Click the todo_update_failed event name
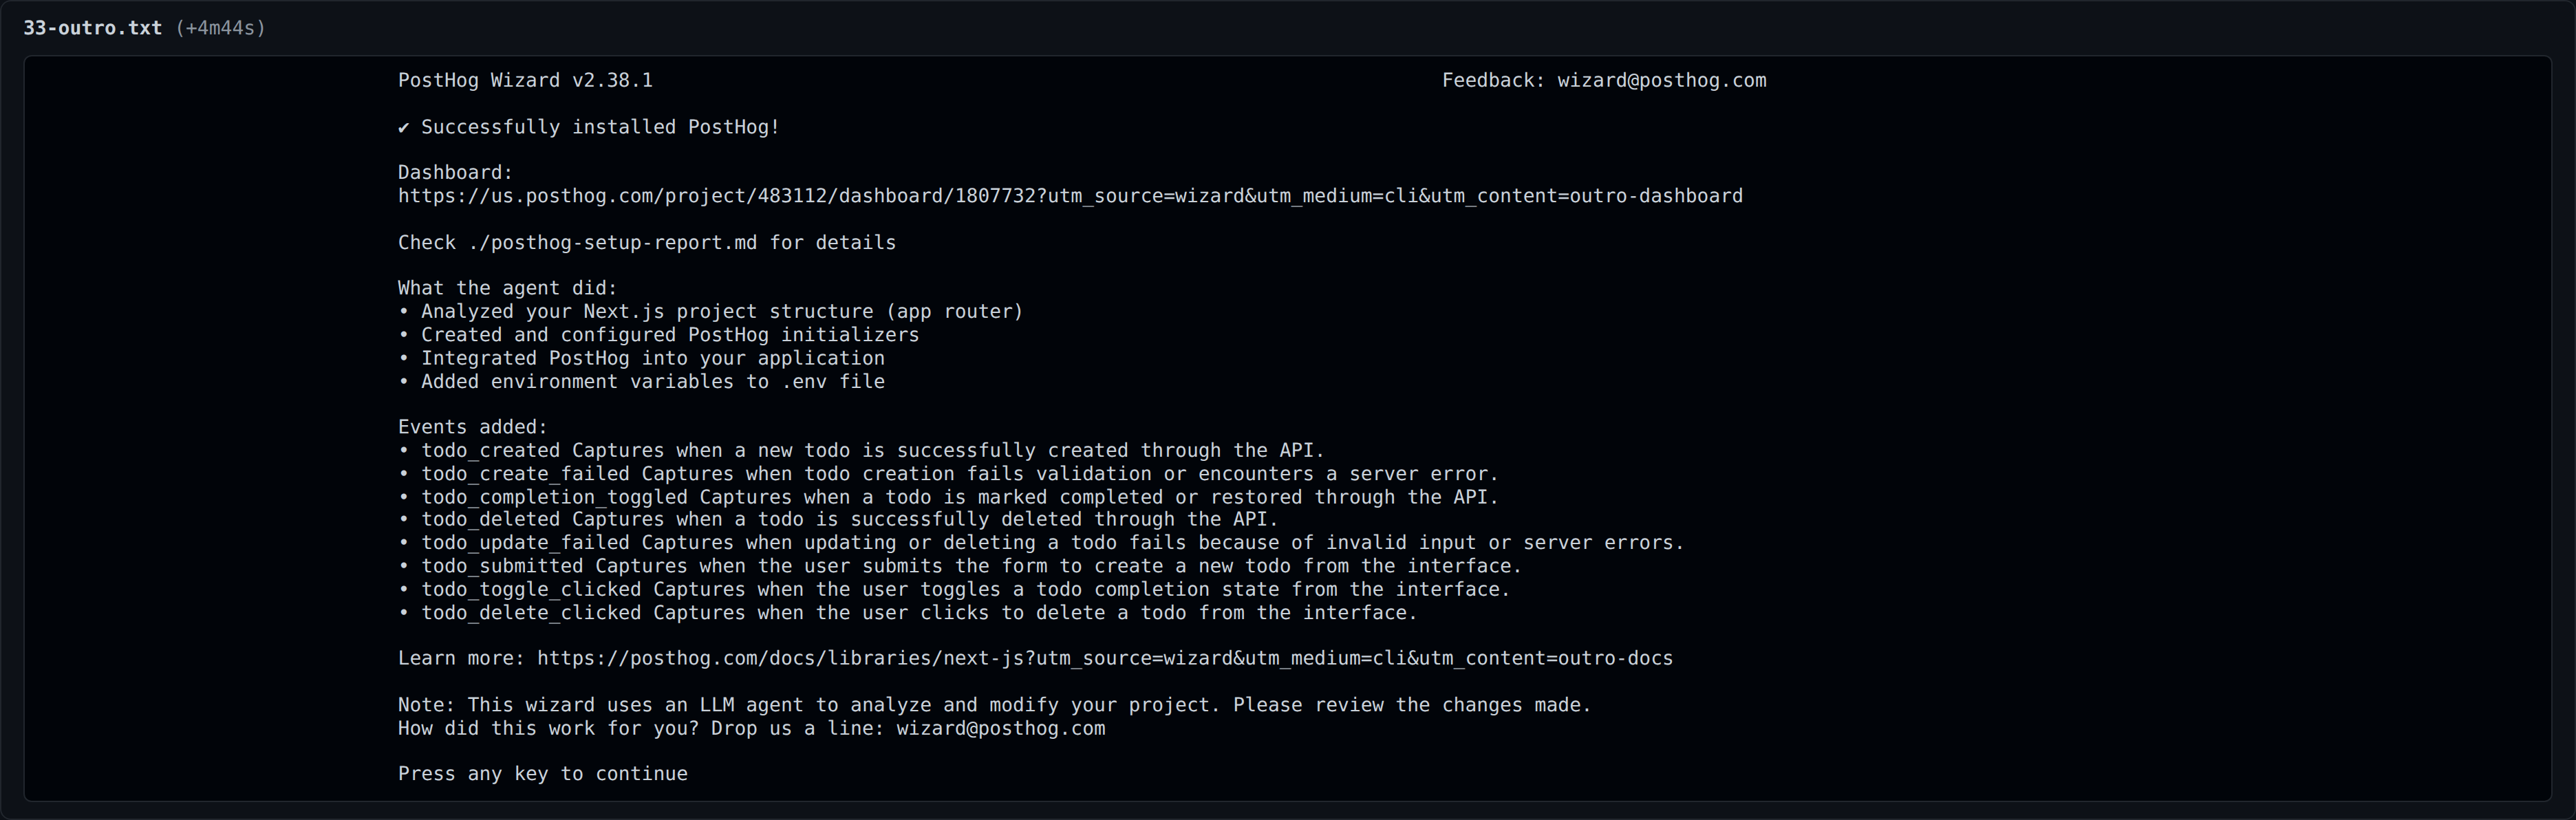The width and height of the screenshot is (2576, 820). tap(525, 543)
